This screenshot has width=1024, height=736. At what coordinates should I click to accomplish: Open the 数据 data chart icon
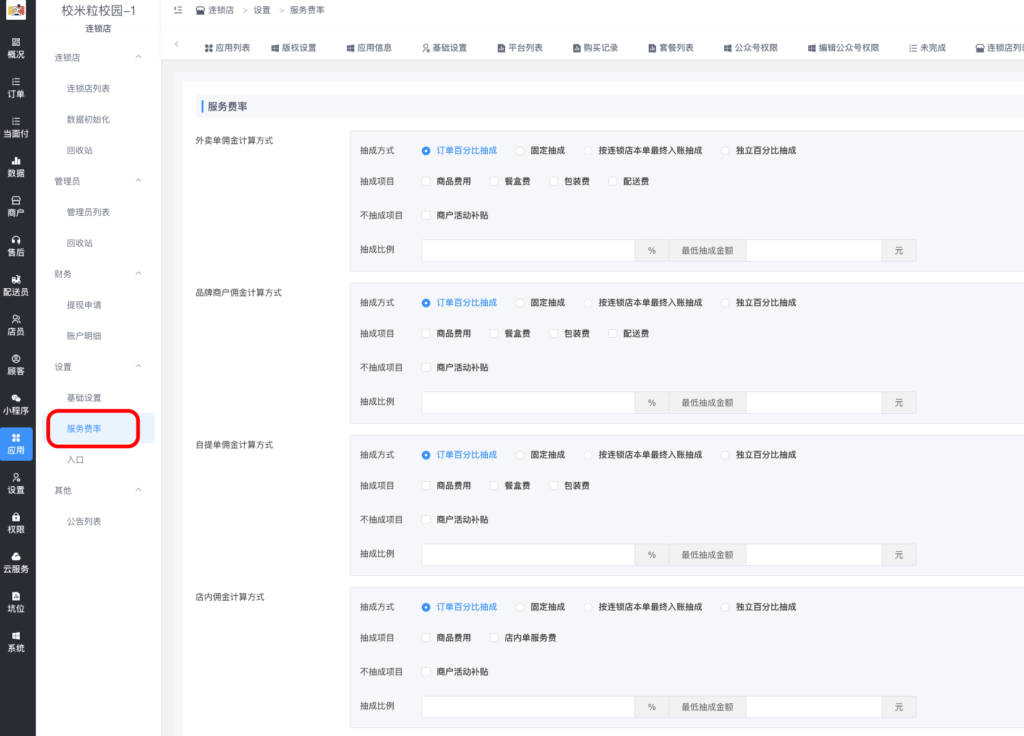16,166
